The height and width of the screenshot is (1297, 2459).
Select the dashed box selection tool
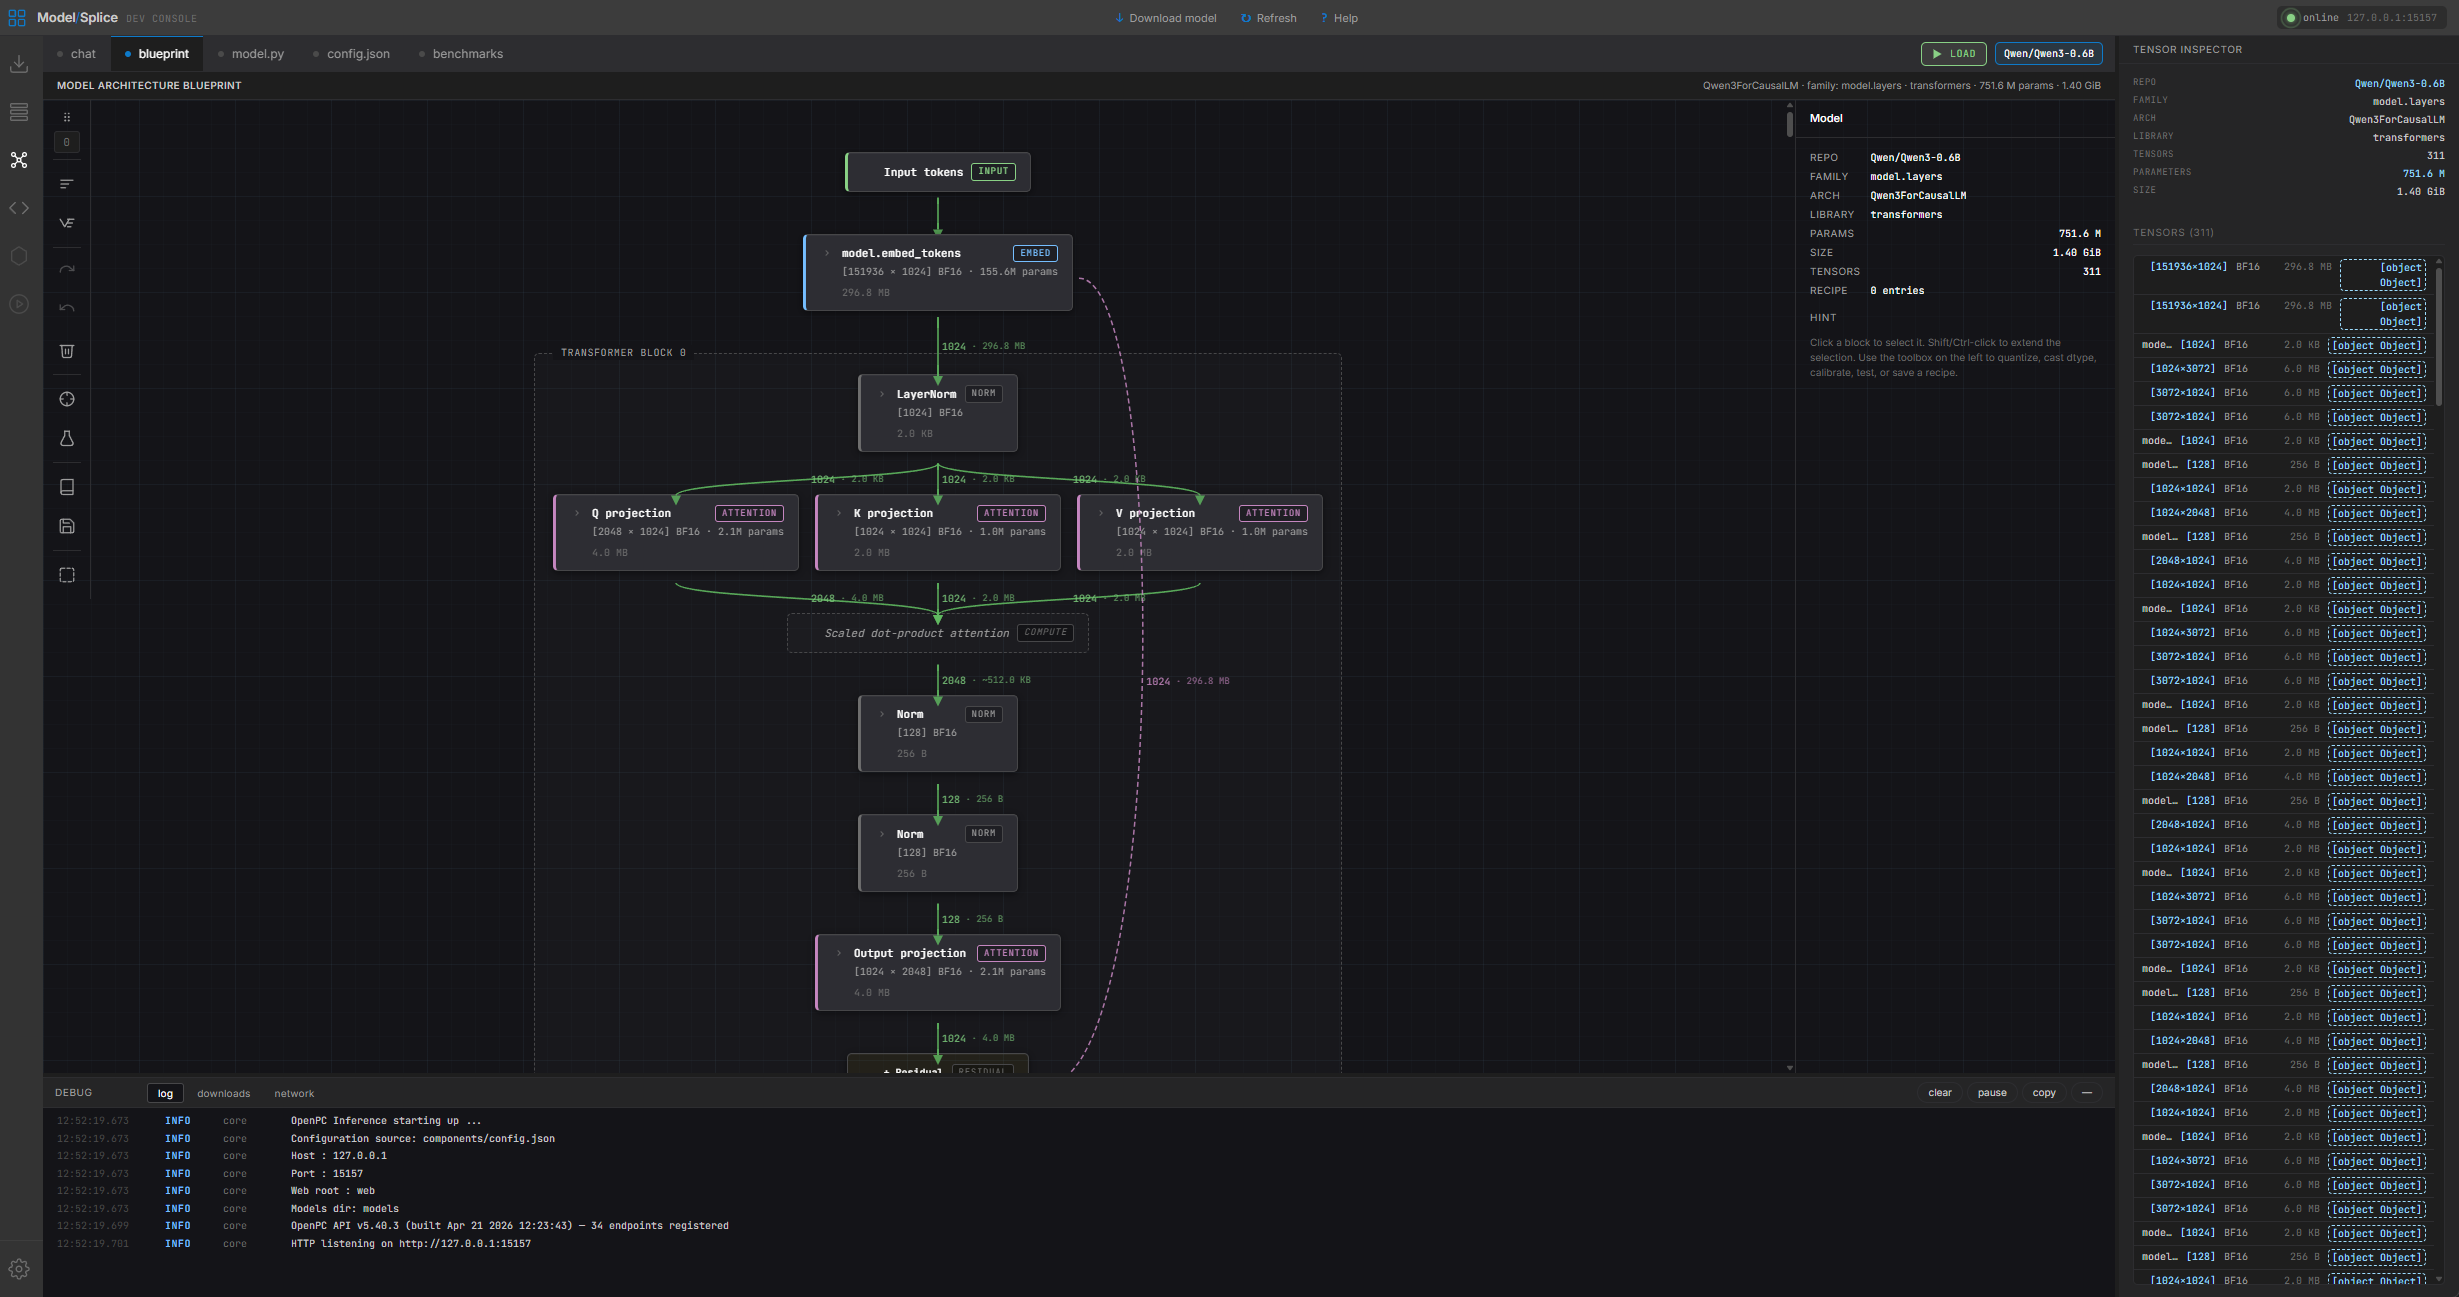67,575
